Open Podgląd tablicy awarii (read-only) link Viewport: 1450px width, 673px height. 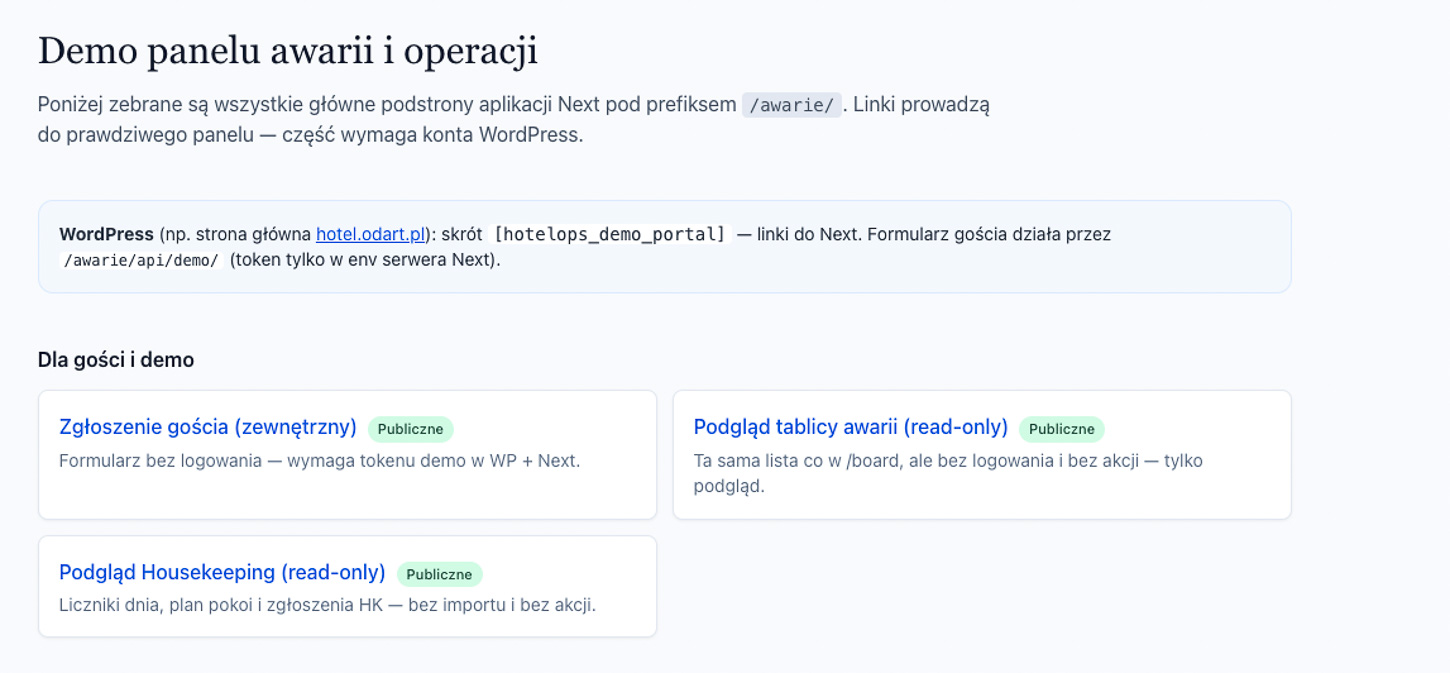point(851,427)
